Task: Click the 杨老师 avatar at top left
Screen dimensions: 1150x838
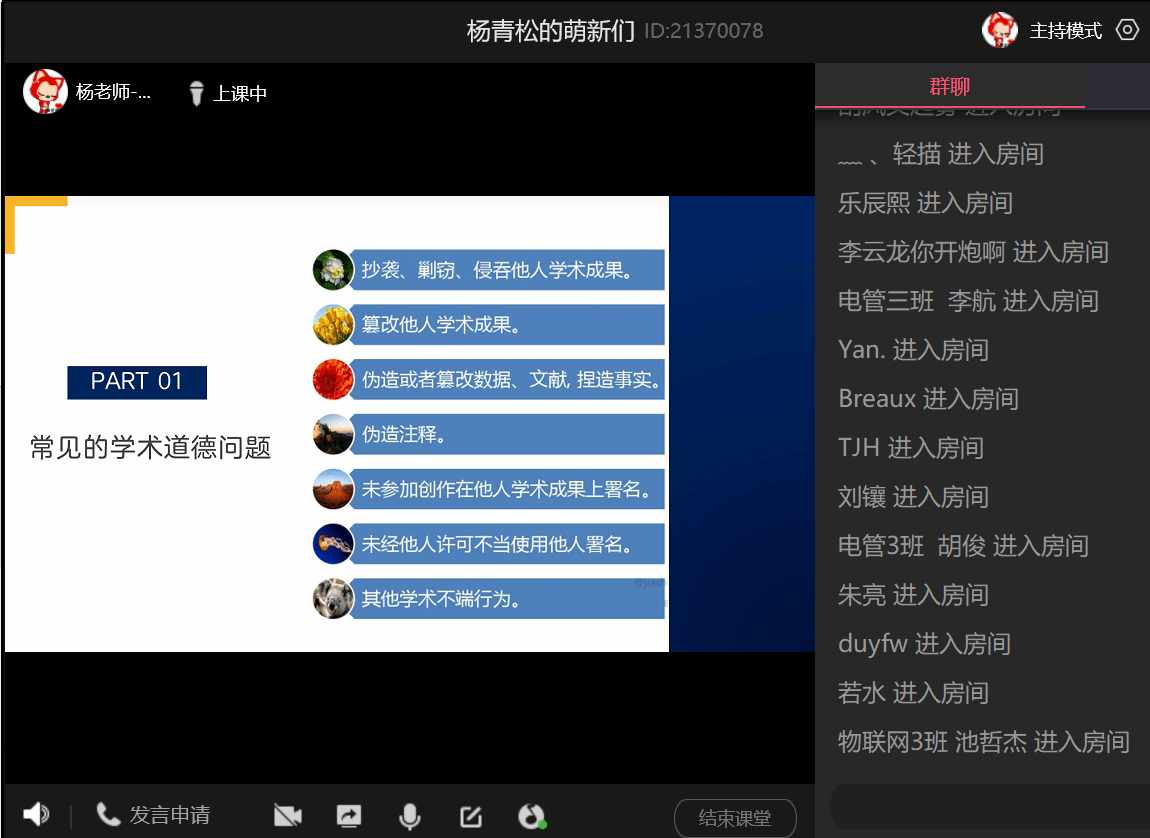Action: [x=45, y=92]
